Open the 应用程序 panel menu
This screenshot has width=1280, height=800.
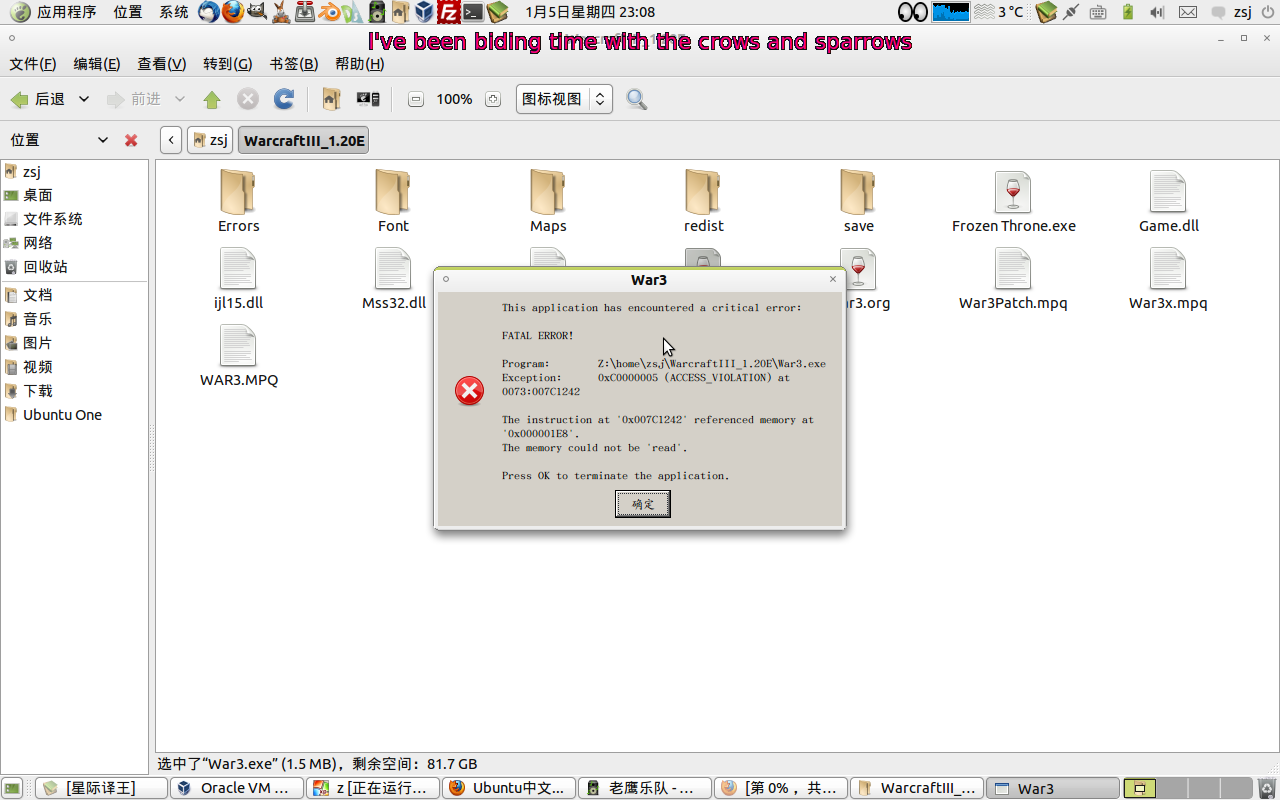(x=53, y=12)
